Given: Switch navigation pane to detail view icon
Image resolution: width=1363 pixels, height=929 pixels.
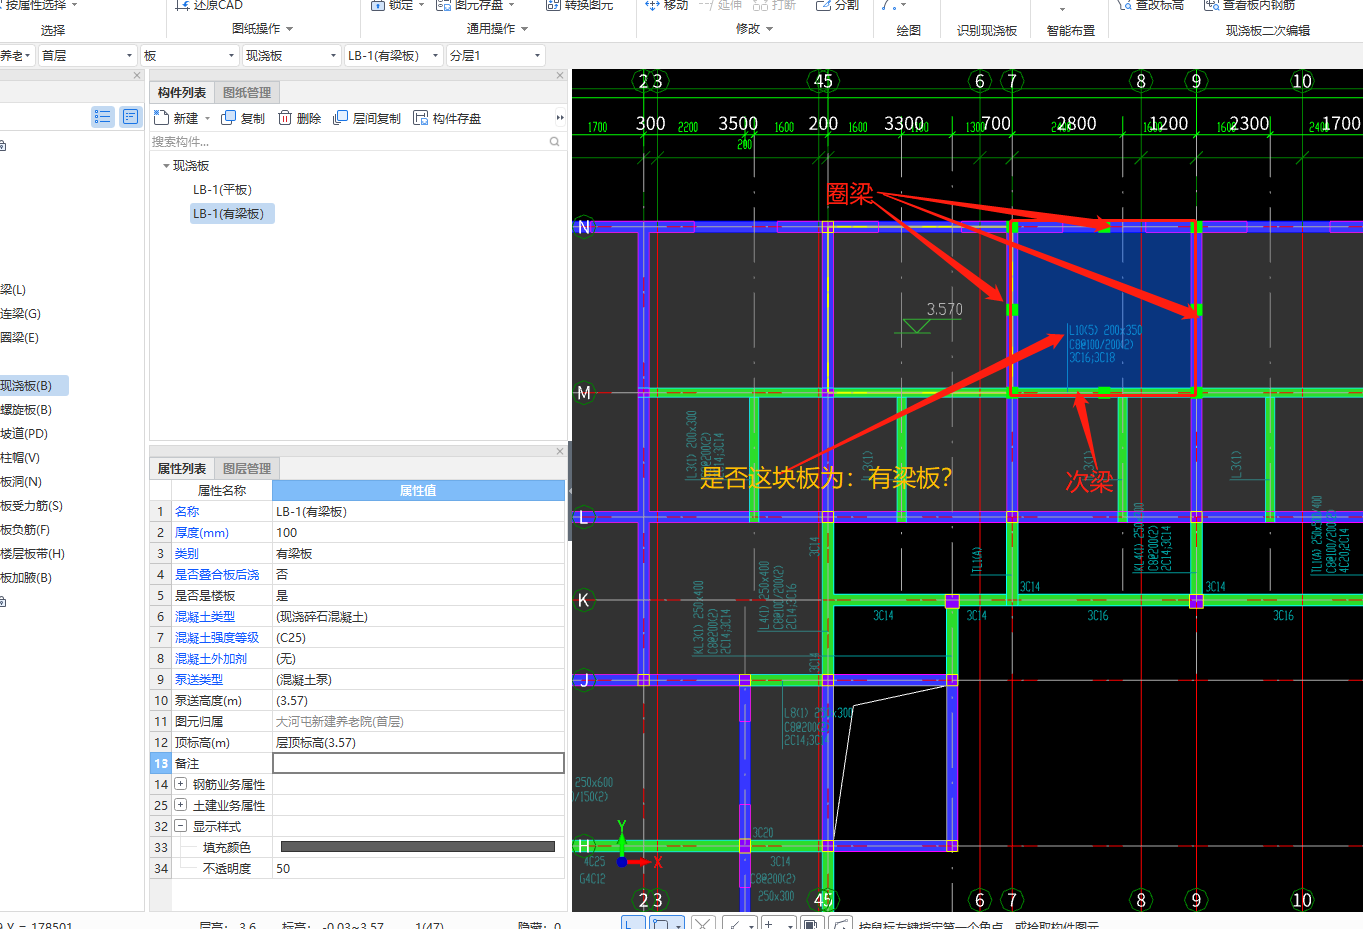Looking at the screenshot, I should coord(131,117).
